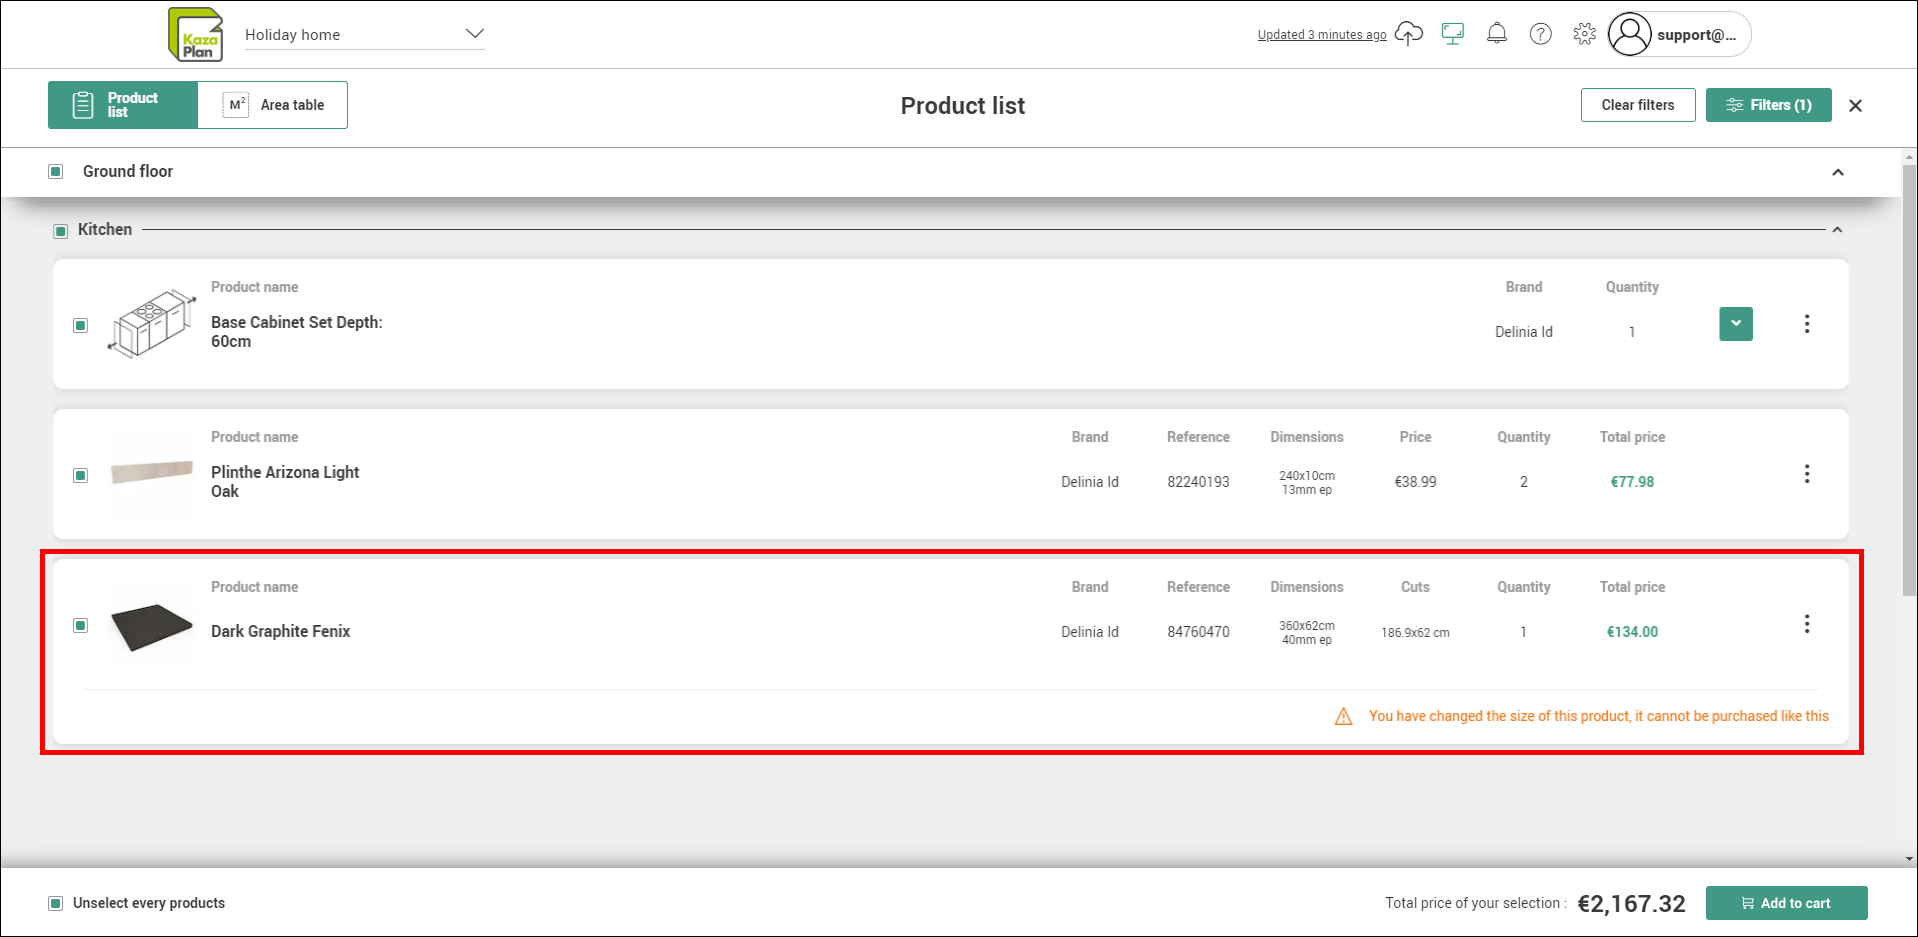Click the cloud upload save icon

pyautogui.click(x=1408, y=34)
